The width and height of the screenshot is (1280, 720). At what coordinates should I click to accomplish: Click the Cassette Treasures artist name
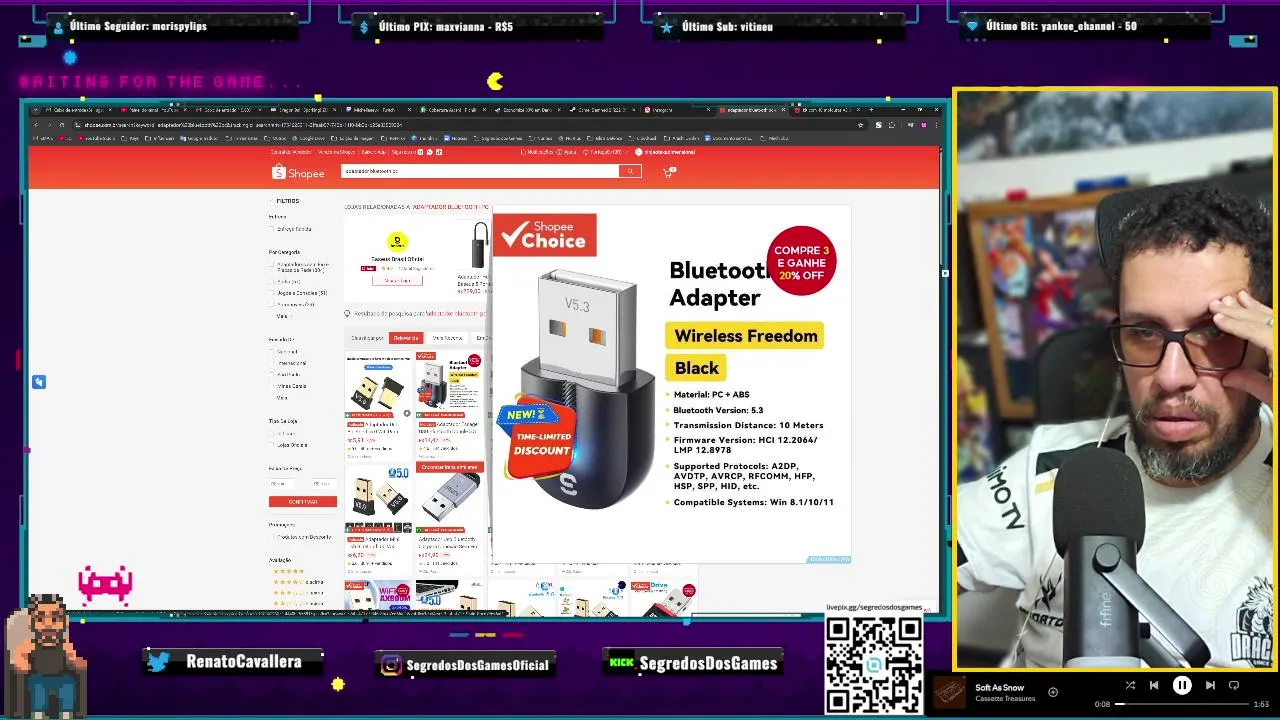[1004, 699]
